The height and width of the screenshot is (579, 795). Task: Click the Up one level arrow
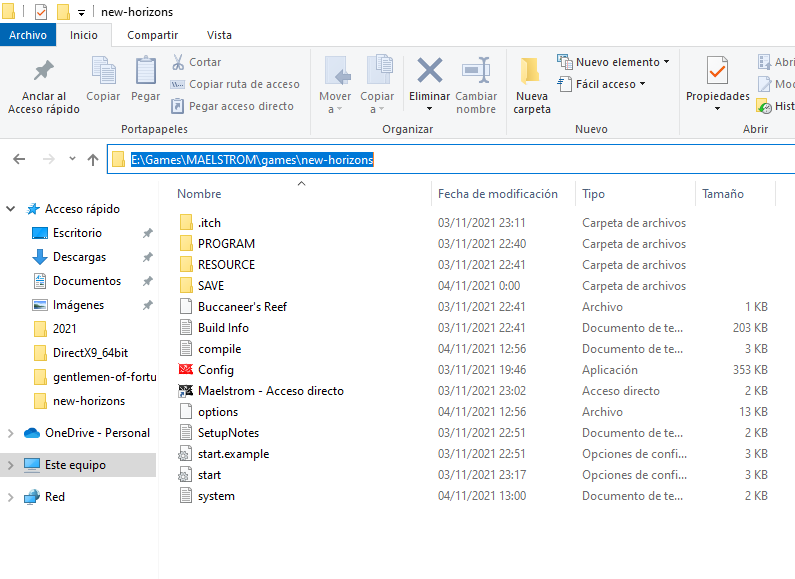tap(93, 160)
